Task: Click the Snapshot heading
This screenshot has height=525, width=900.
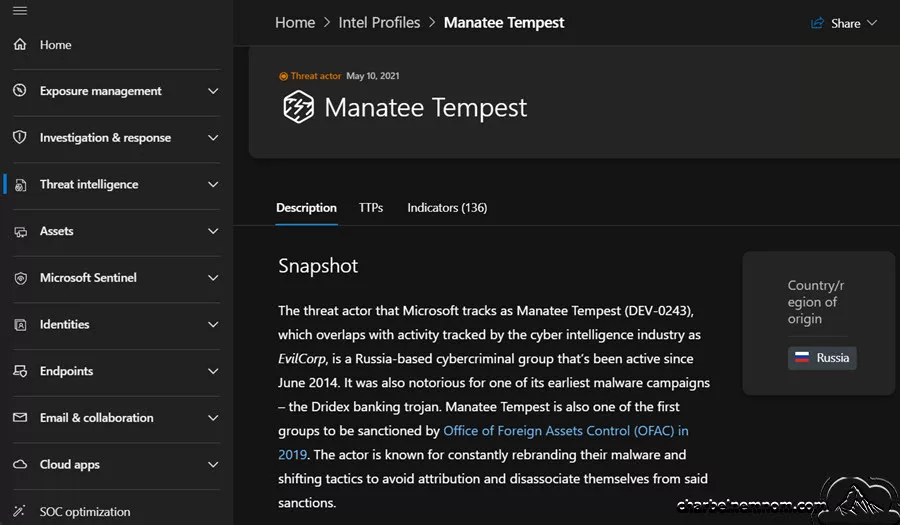Action: [318, 266]
